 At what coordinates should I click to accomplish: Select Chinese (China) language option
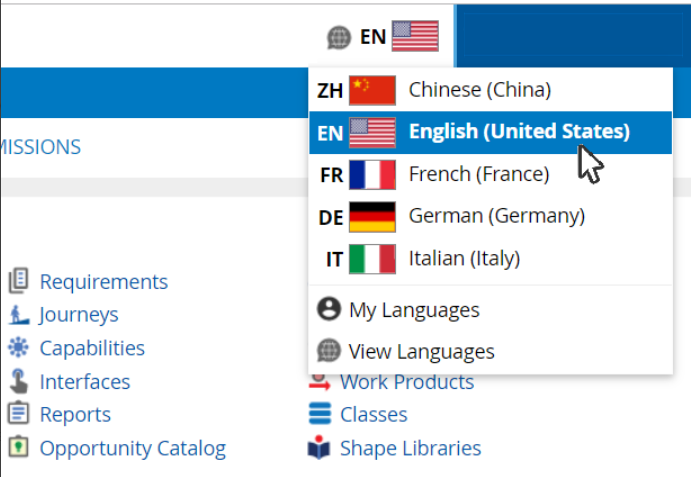tap(479, 90)
